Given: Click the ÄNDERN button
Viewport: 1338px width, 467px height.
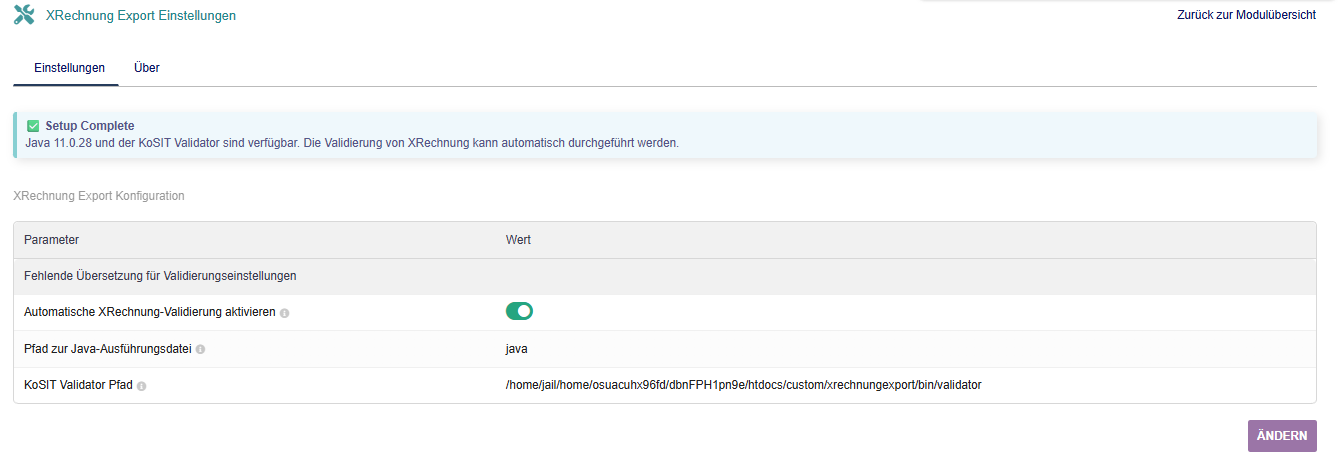Looking at the screenshot, I should 1282,436.
